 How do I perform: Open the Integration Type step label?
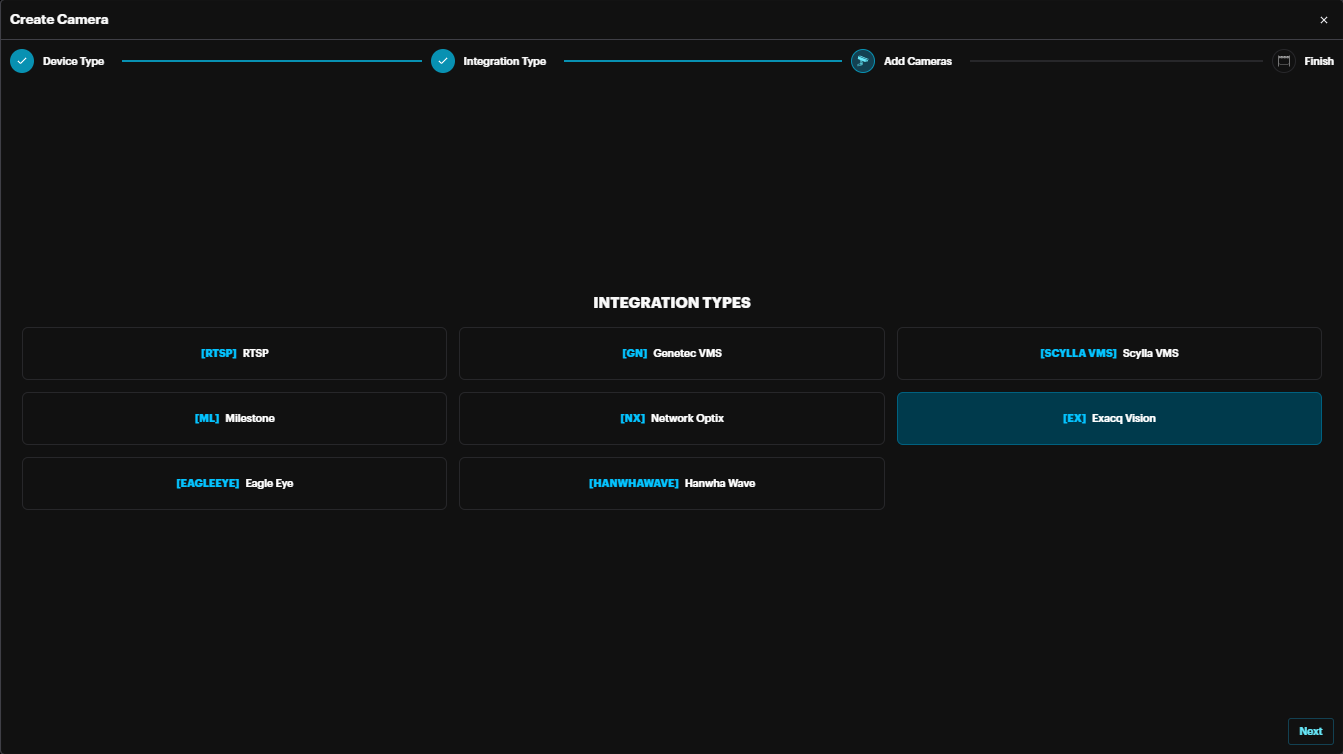click(504, 61)
